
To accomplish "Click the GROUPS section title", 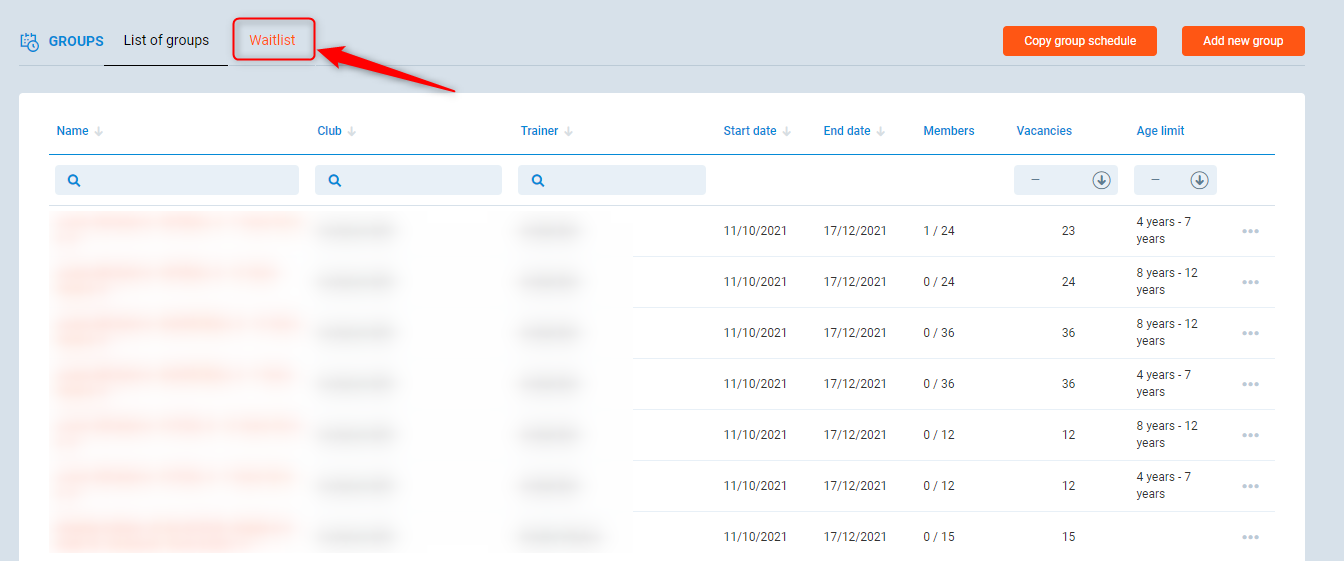I will 76,42.
